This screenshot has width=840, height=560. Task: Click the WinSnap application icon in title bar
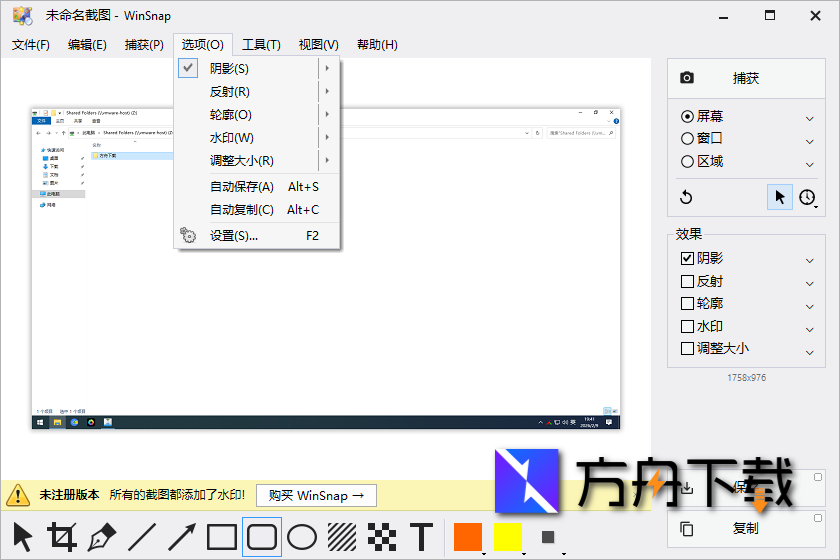pos(22,16)
